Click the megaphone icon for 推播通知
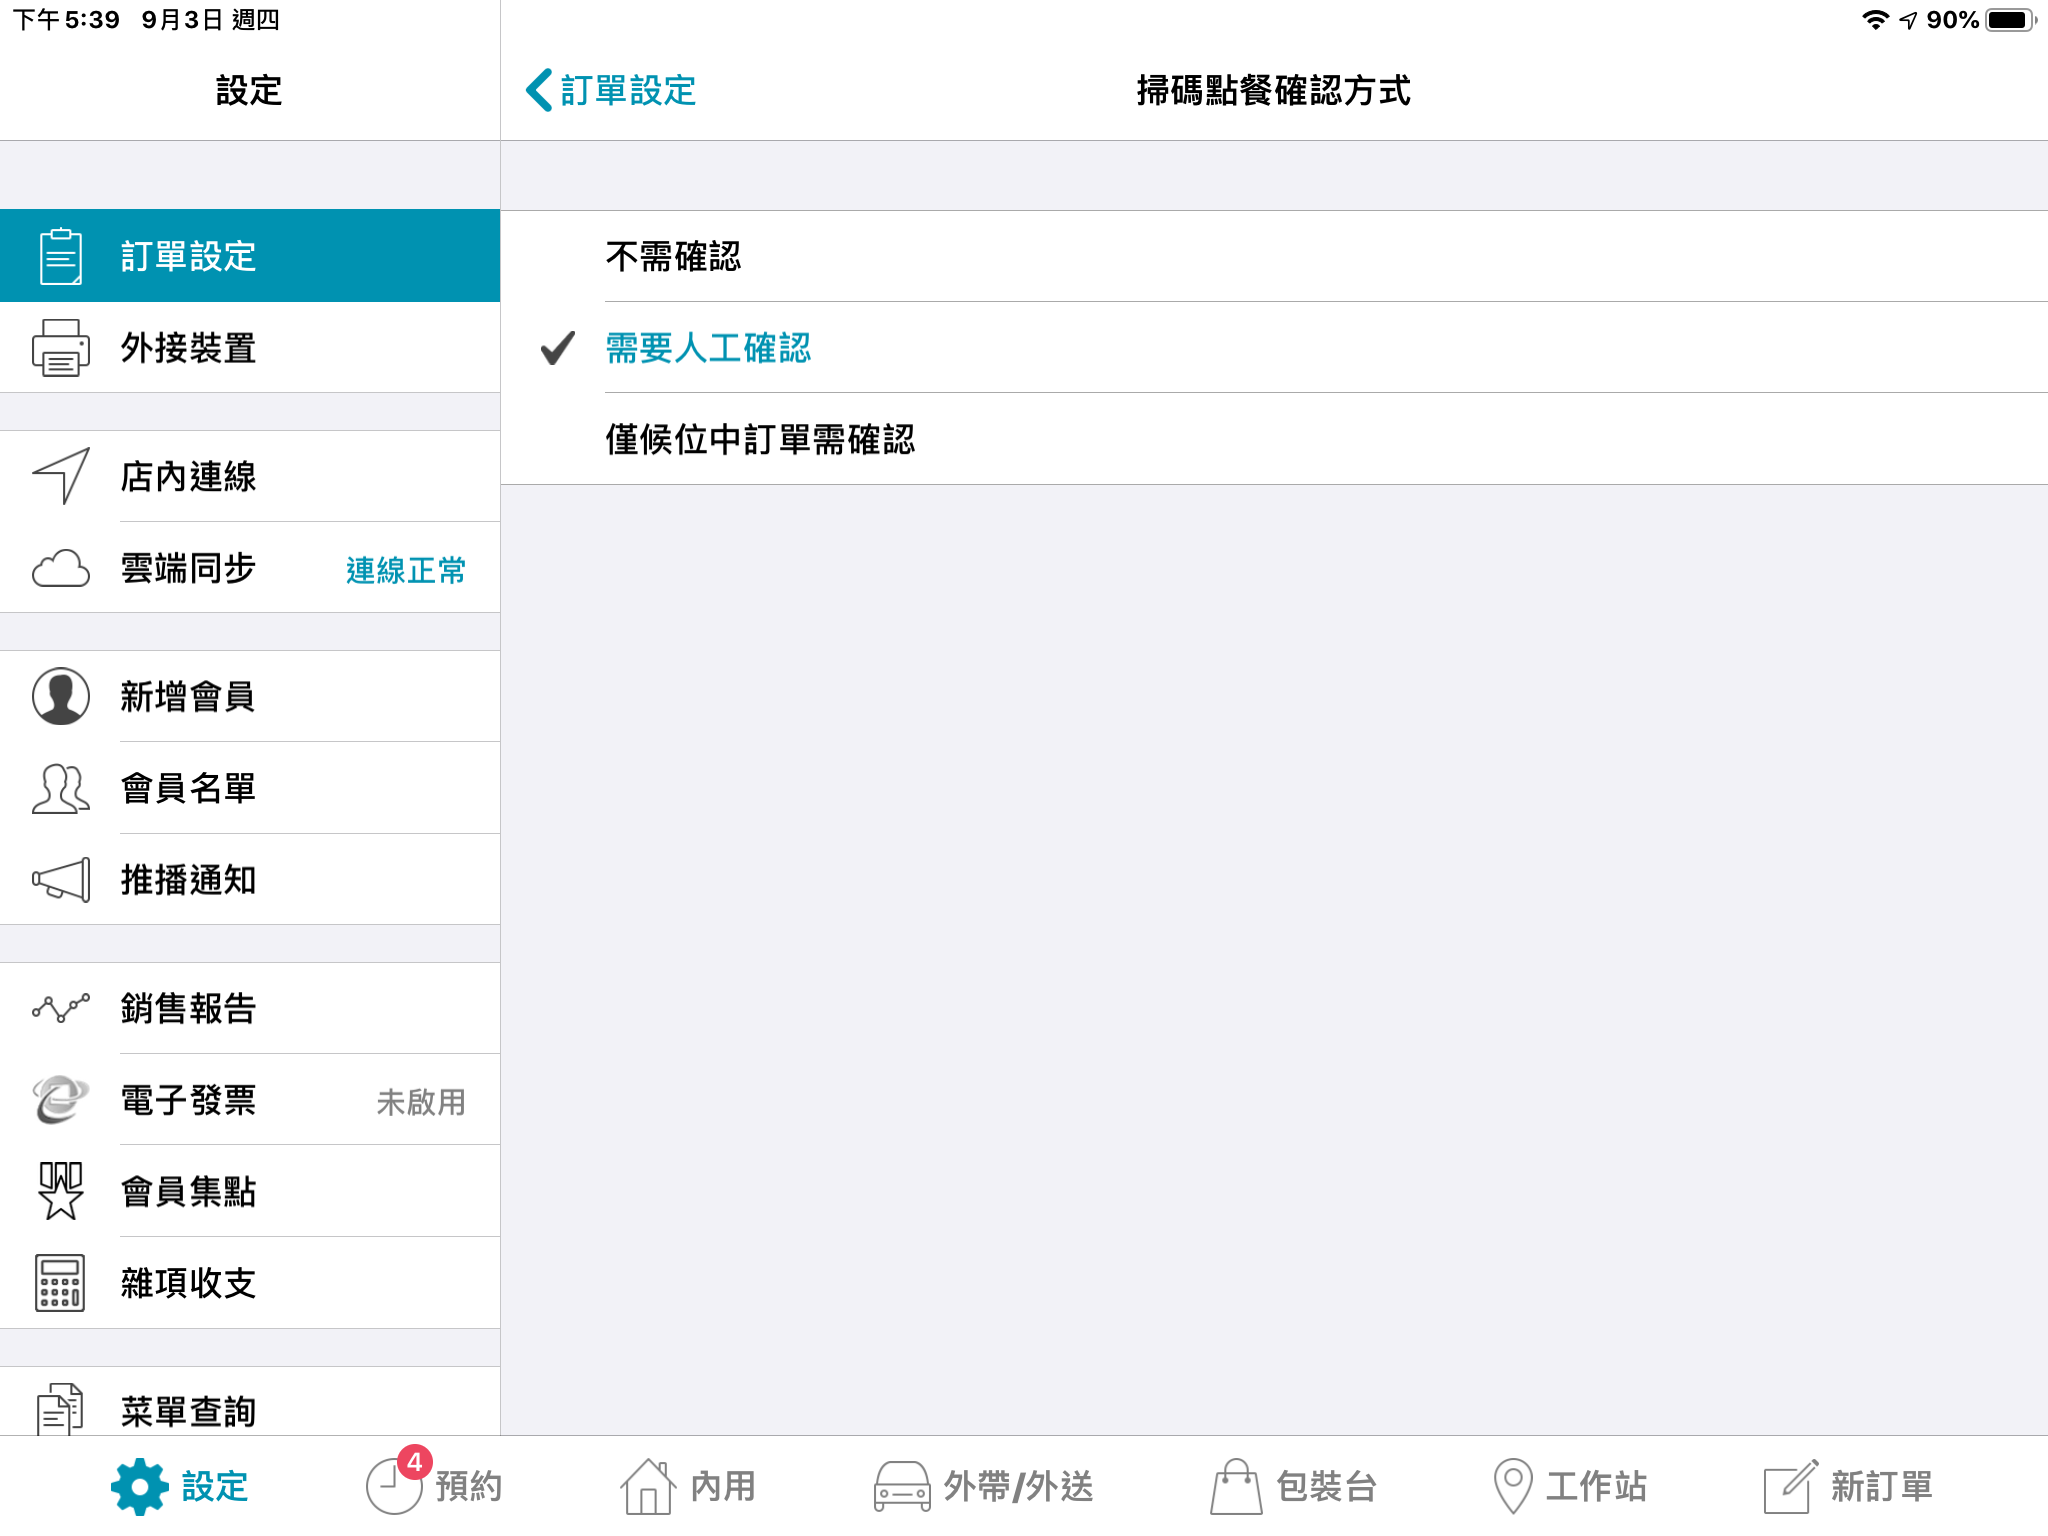 tap(60, 880)
